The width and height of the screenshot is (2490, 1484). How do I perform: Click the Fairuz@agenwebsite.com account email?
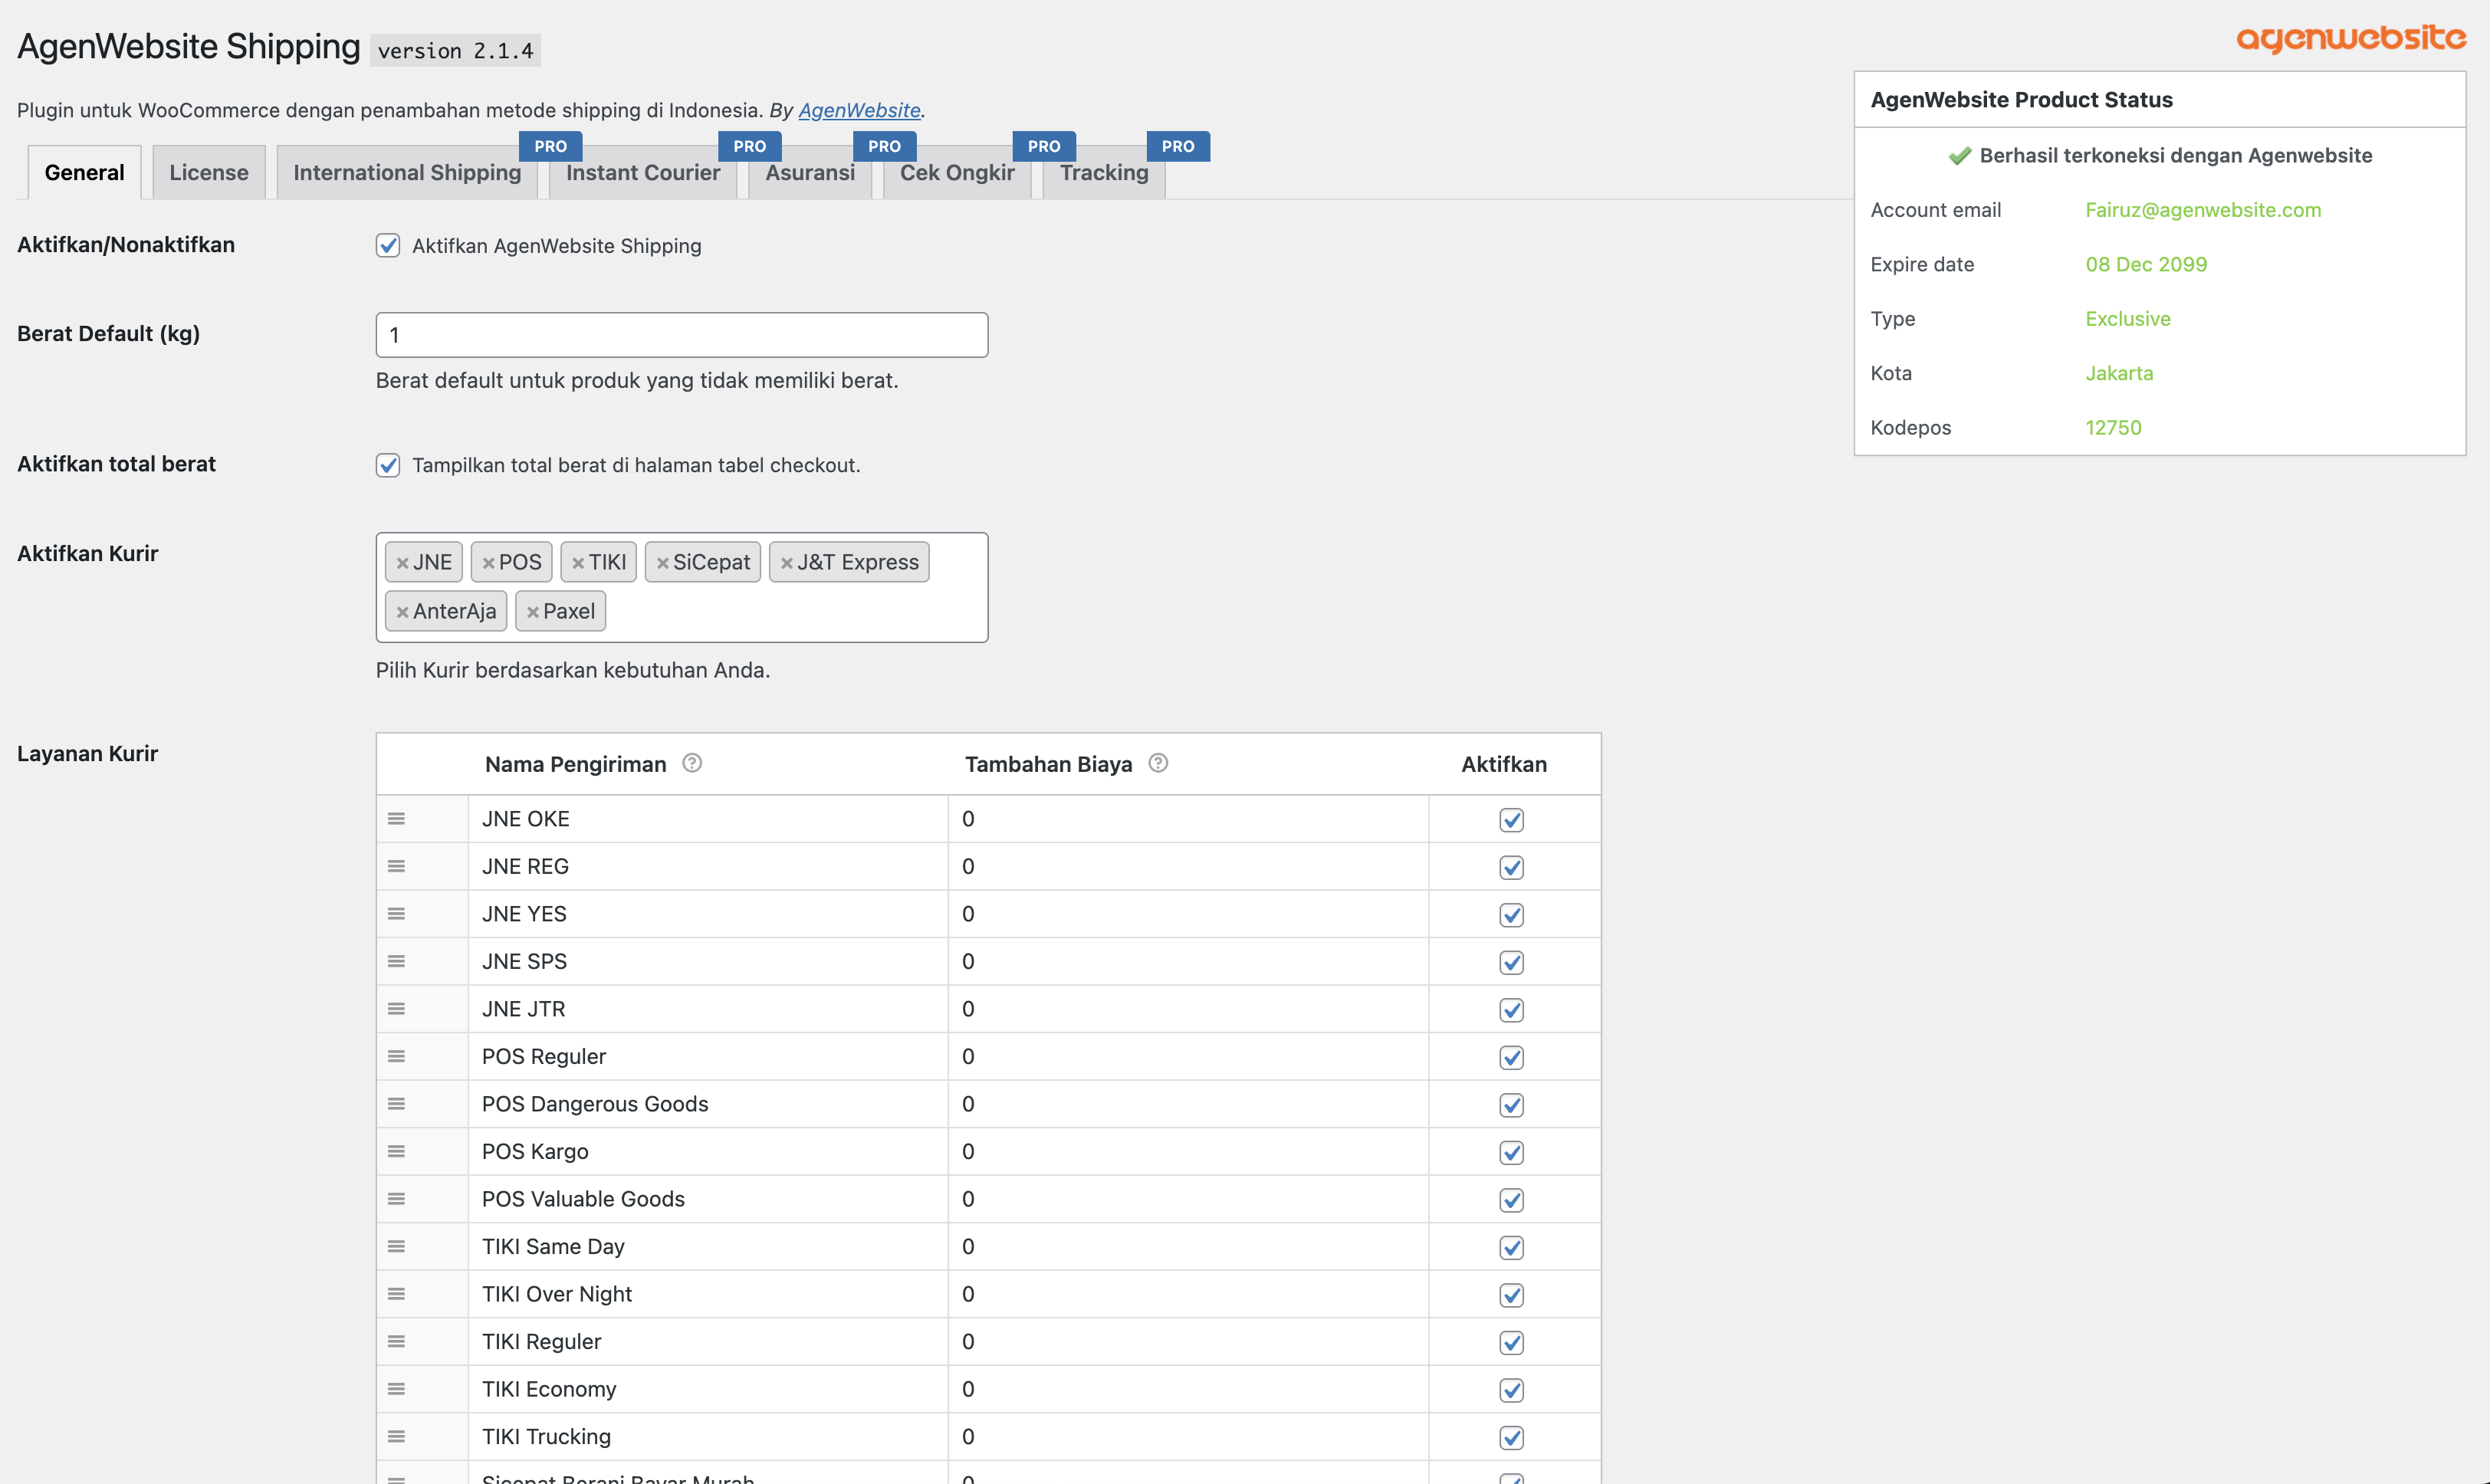[x=2203, y=210]
